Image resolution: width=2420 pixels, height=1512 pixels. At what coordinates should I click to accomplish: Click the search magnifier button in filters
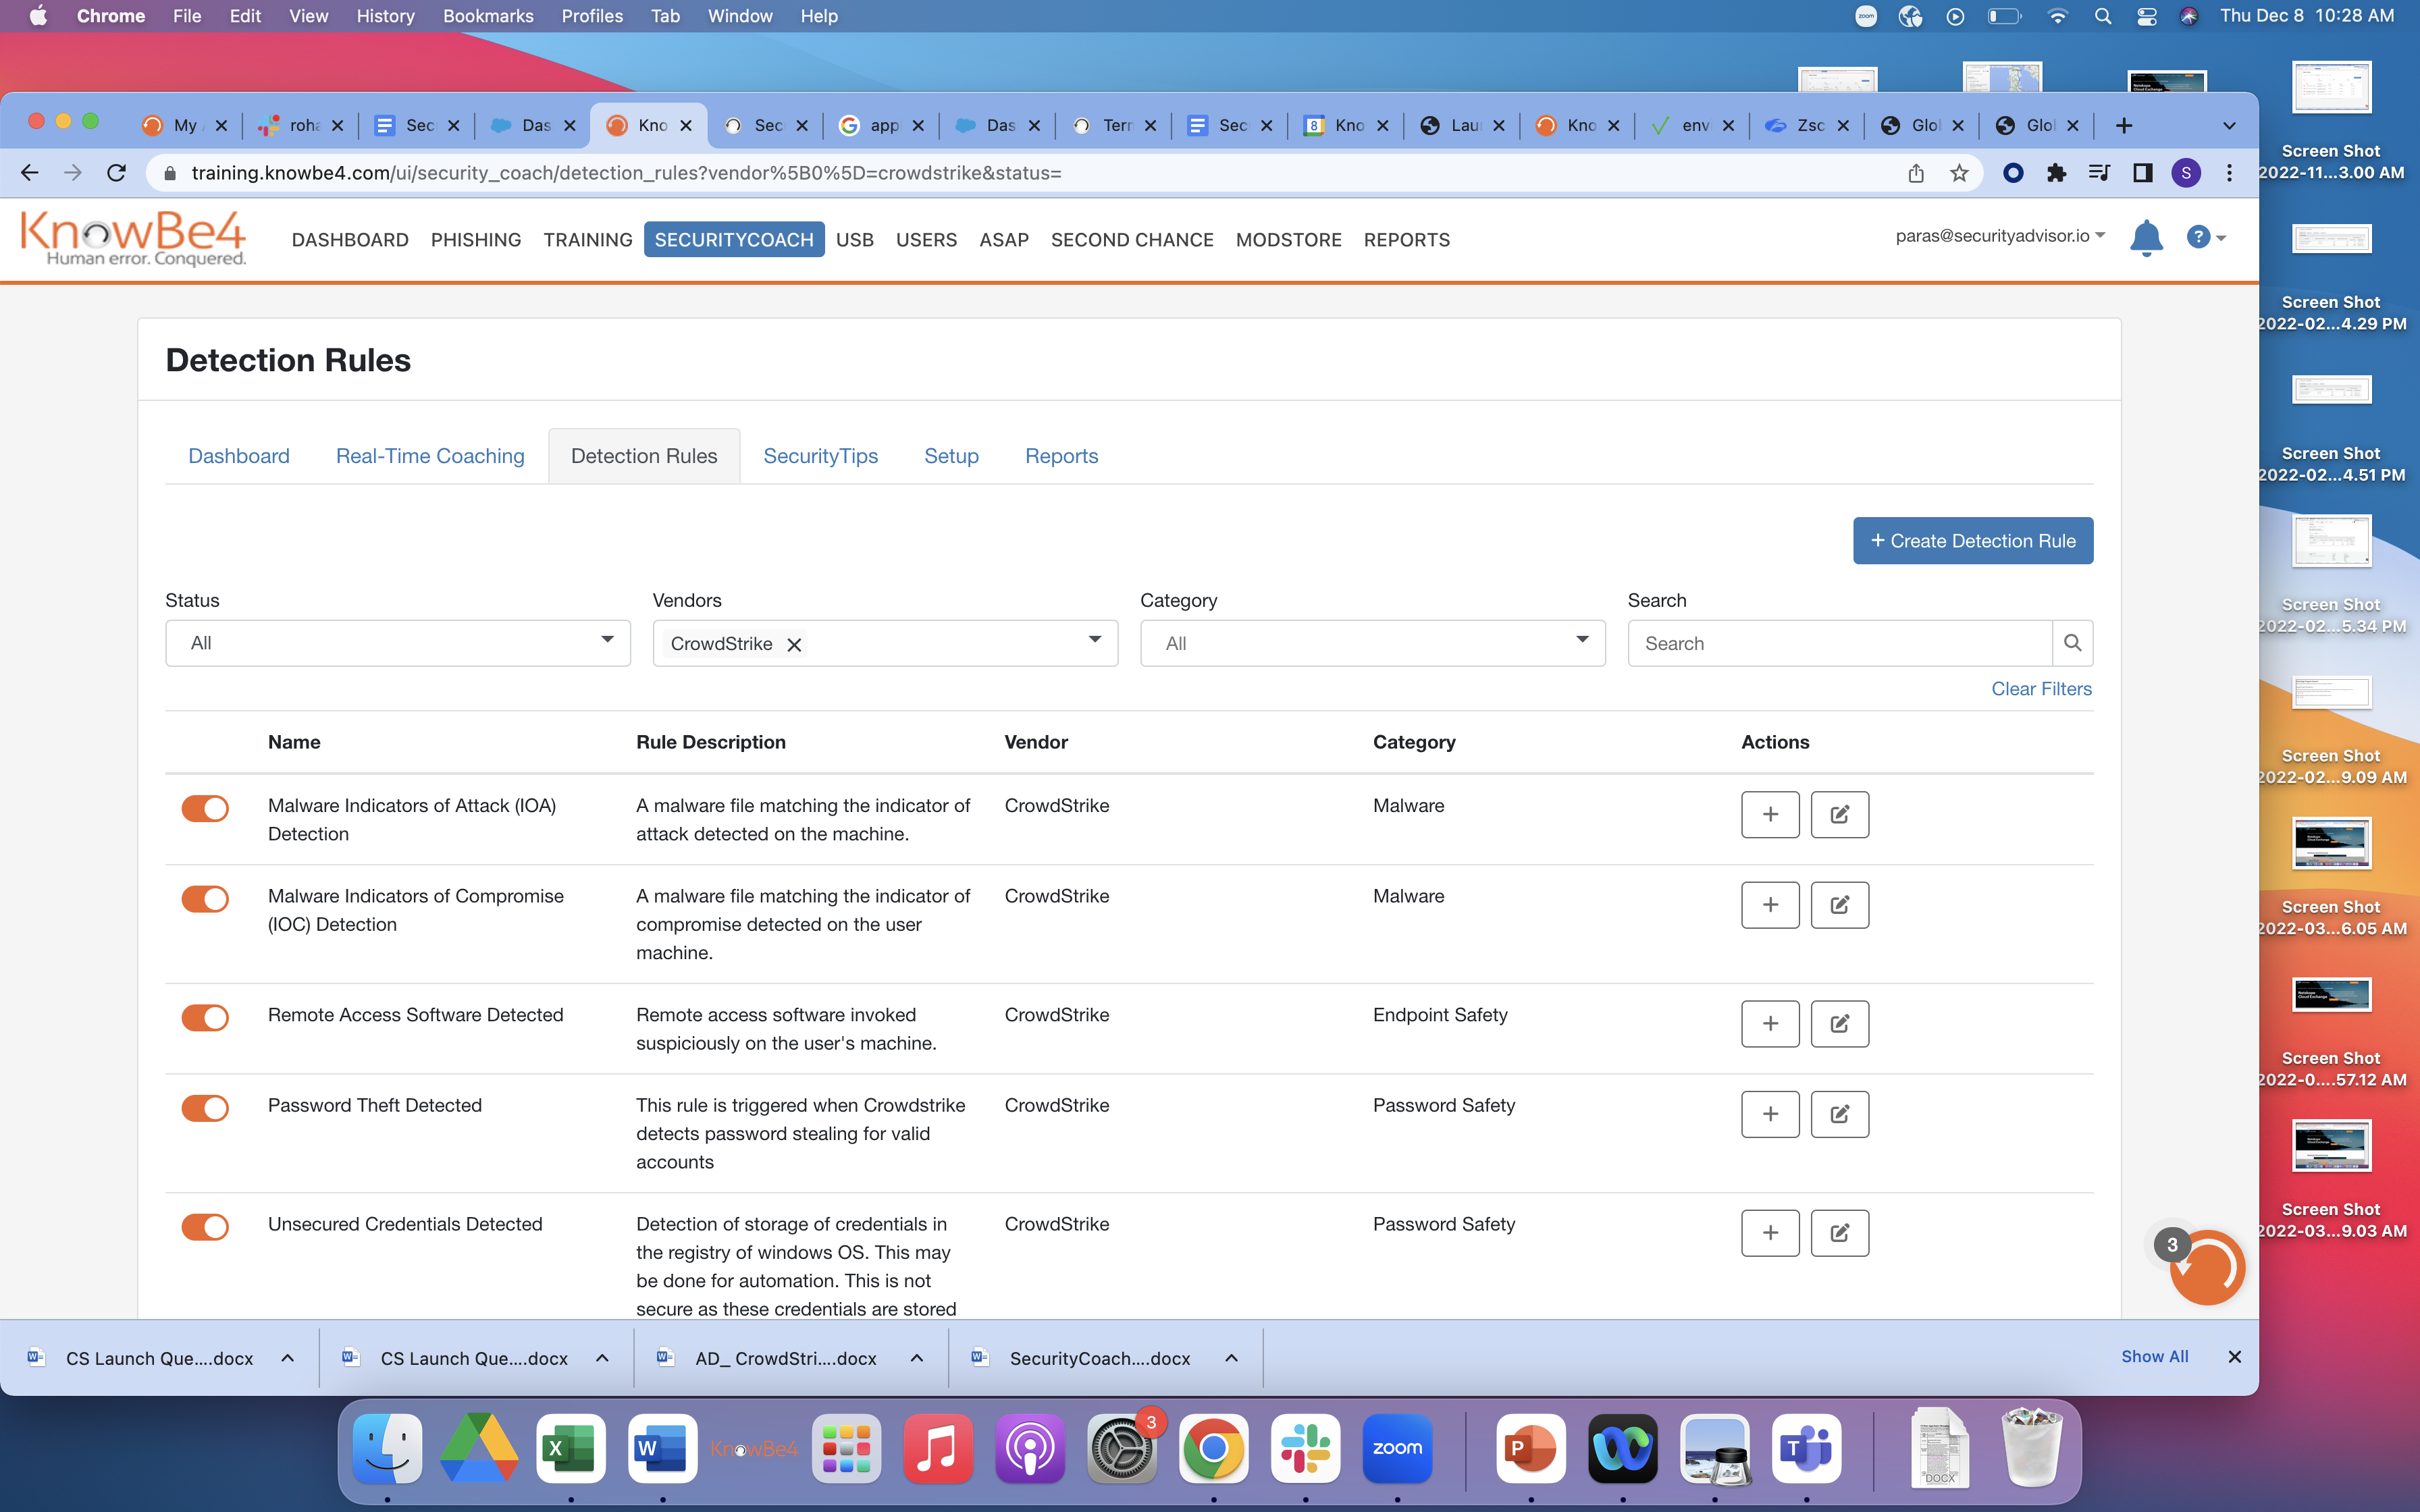(2072, 643)
